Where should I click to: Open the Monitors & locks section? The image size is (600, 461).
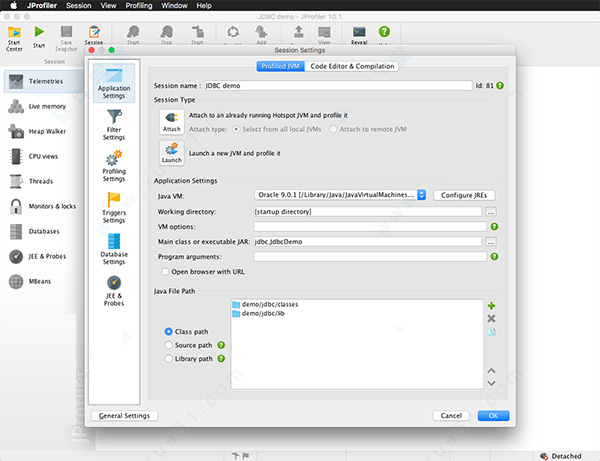(44, 206)
